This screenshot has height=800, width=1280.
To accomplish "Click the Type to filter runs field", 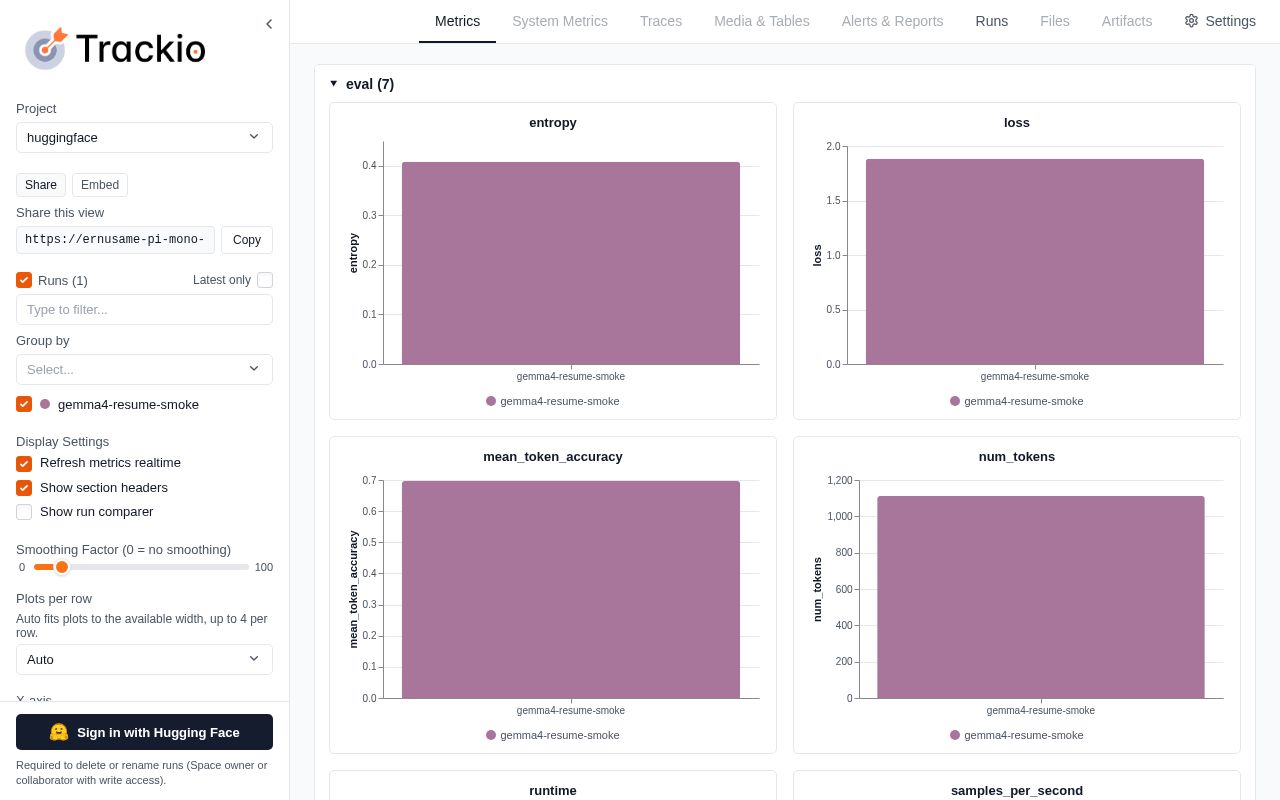I will (x=144, y=310).
